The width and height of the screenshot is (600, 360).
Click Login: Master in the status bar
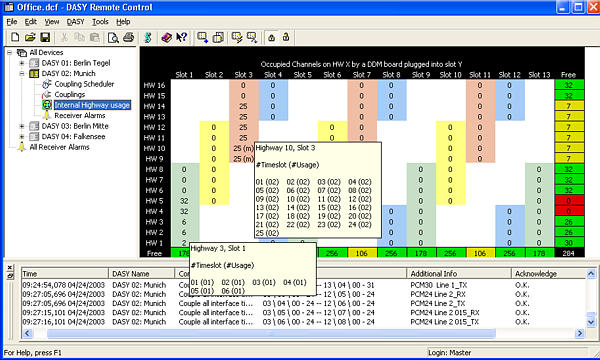pyautogui.click(x=449, y=352)
